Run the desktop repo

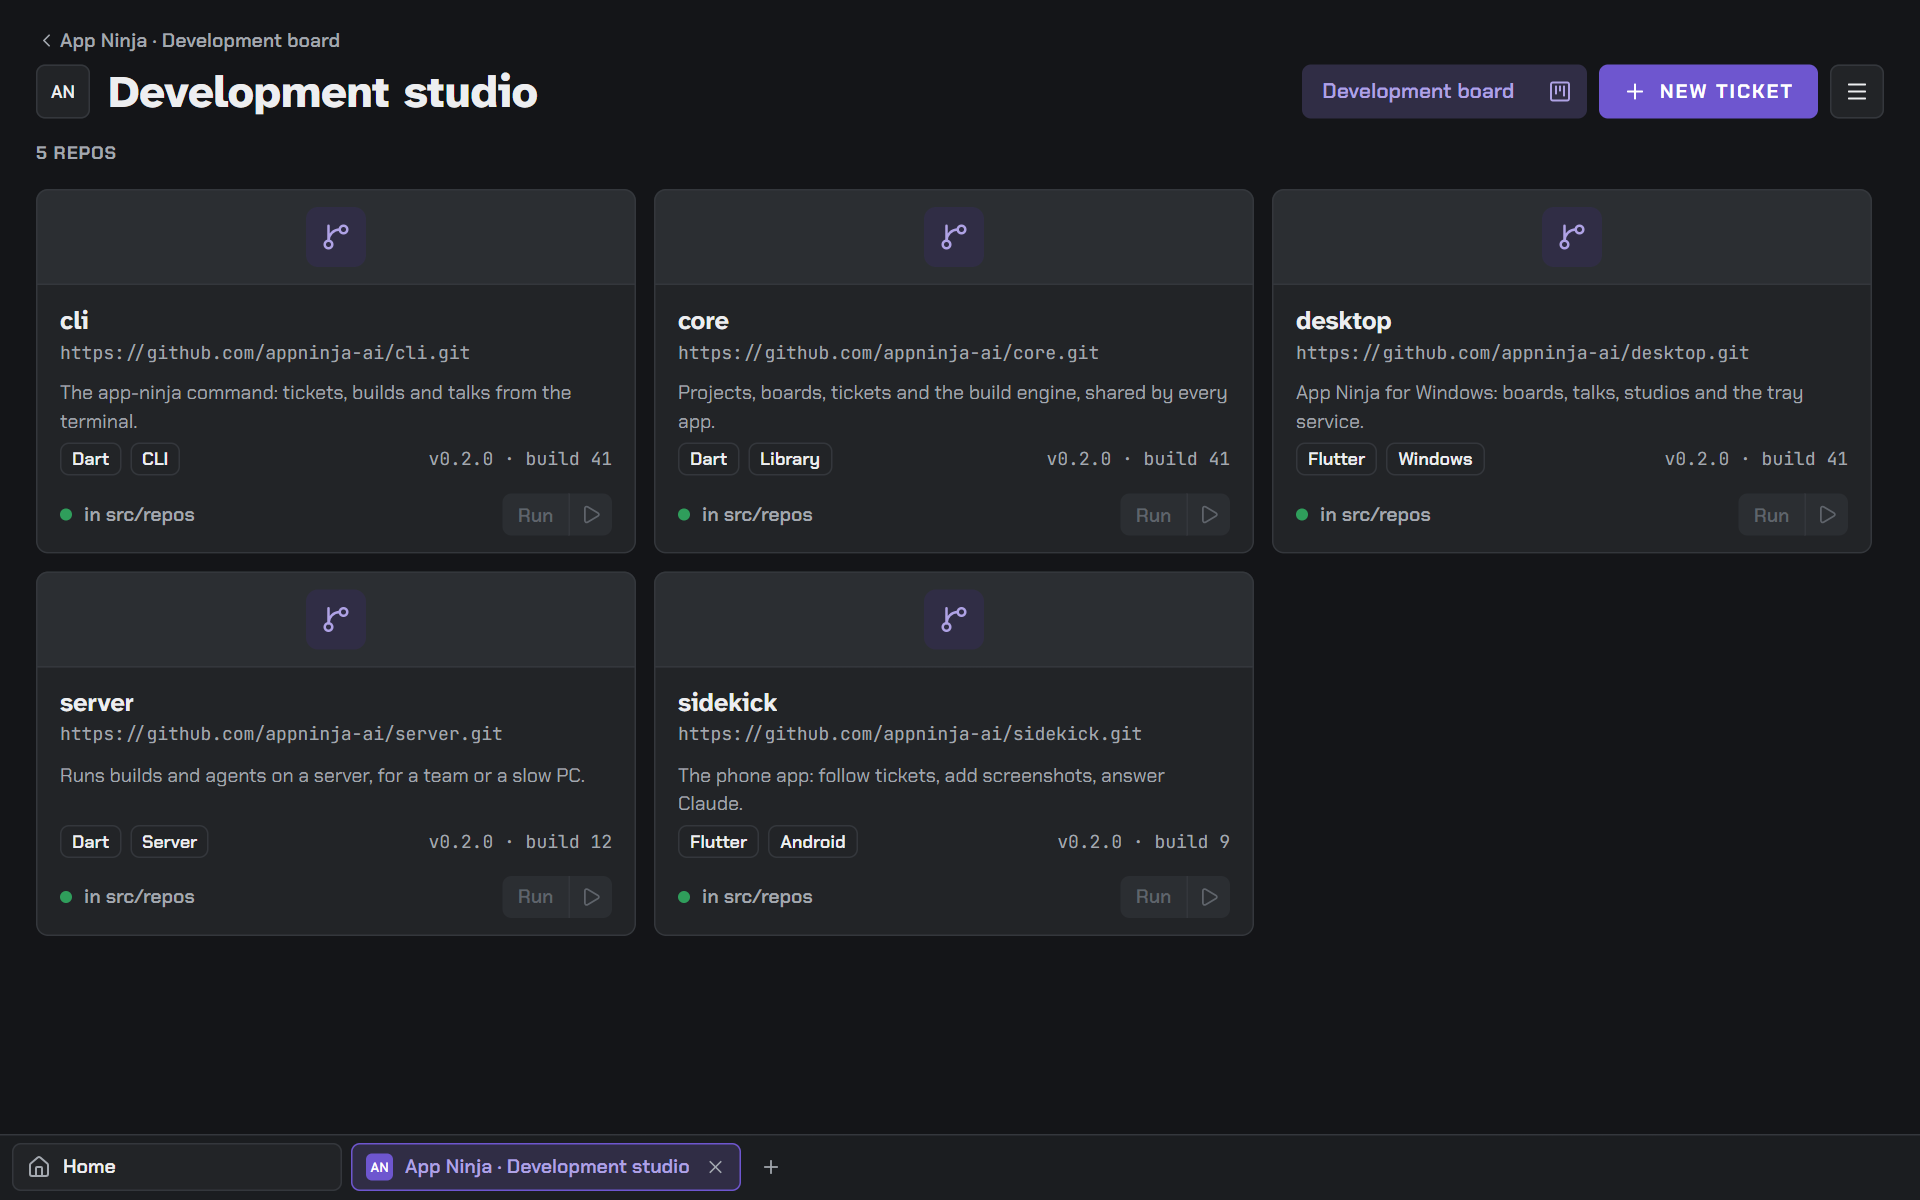pos(1771,515)
